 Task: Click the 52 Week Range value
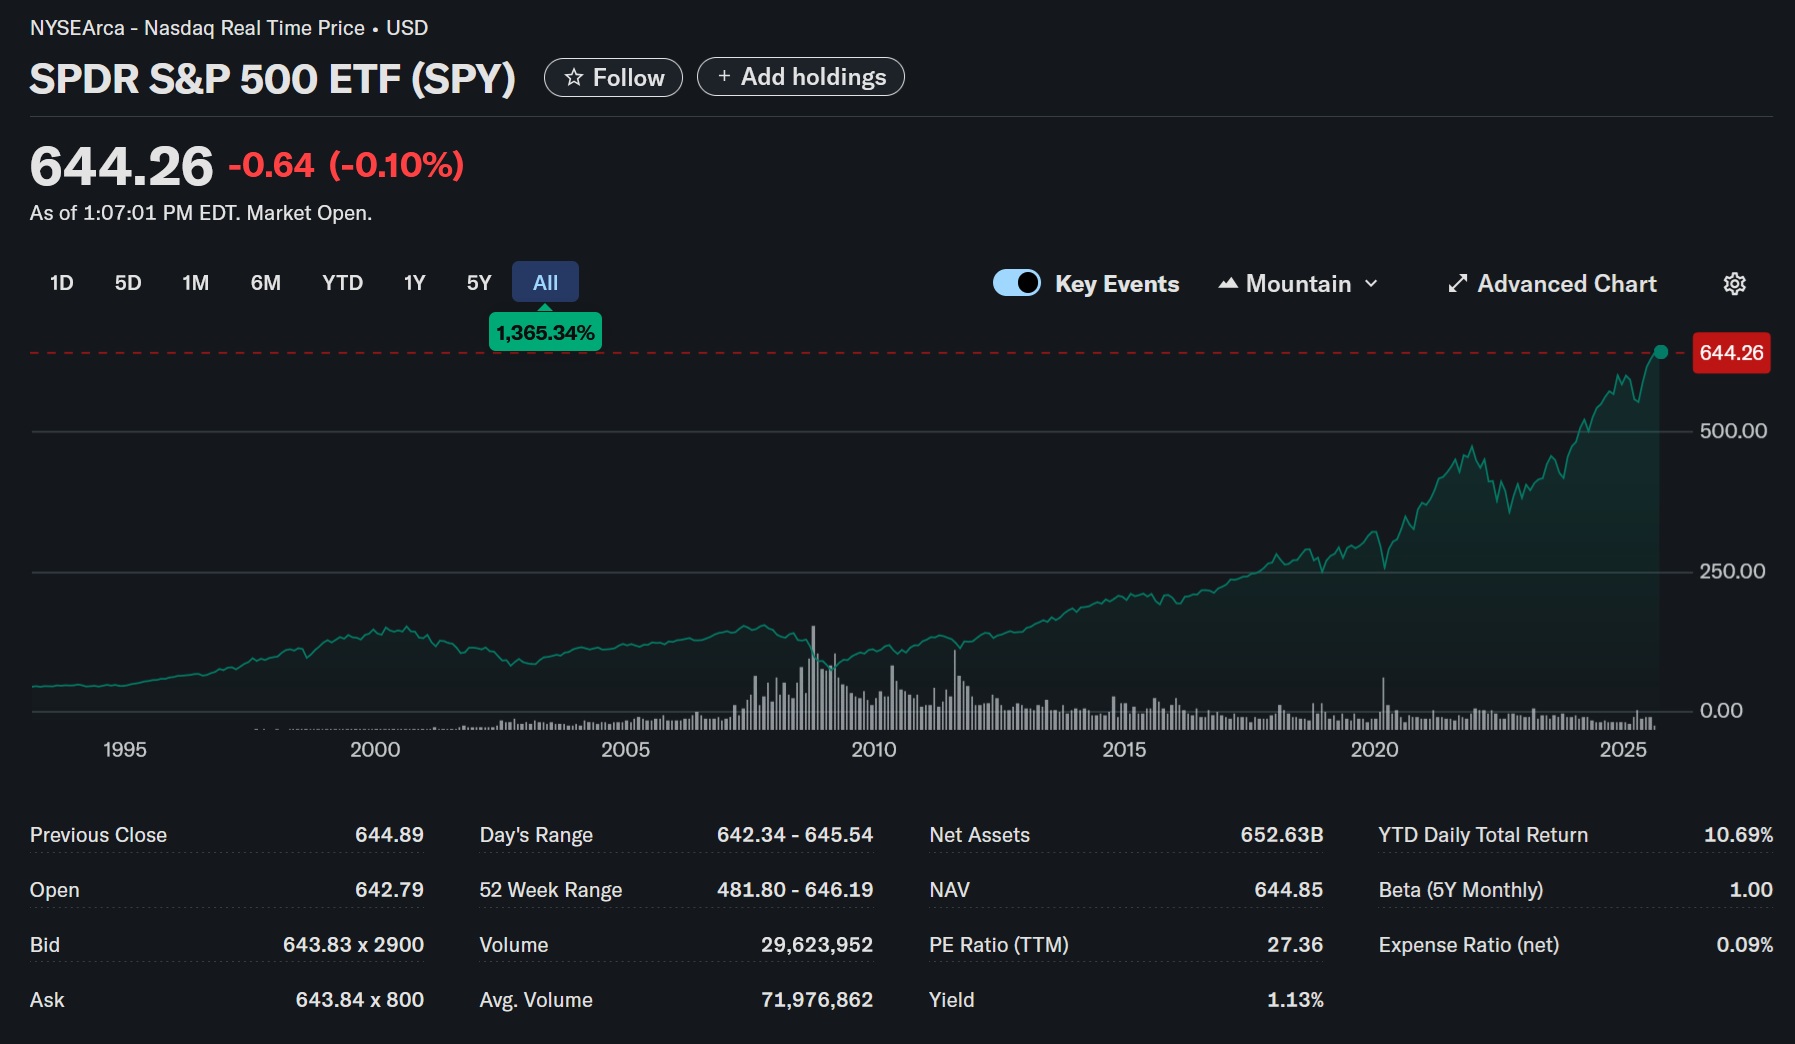[795, 890]
